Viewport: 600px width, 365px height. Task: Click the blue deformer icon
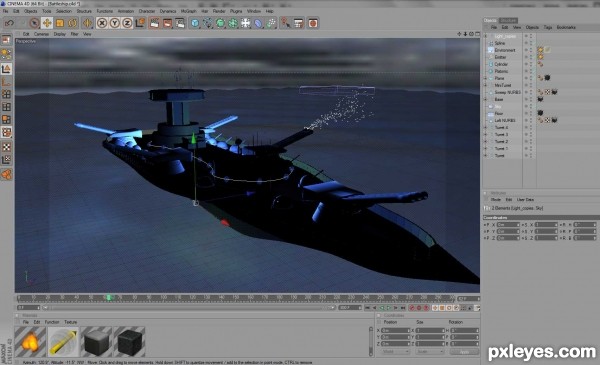coord(259,23)
